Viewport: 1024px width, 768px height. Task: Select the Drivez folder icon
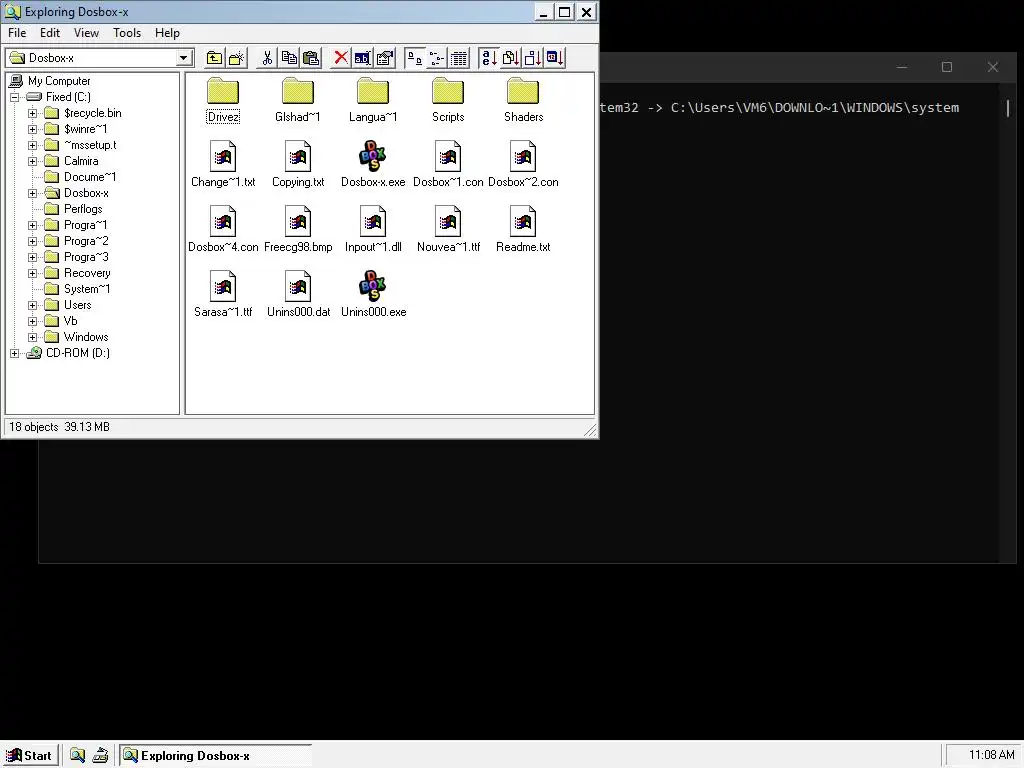point(223,101)
